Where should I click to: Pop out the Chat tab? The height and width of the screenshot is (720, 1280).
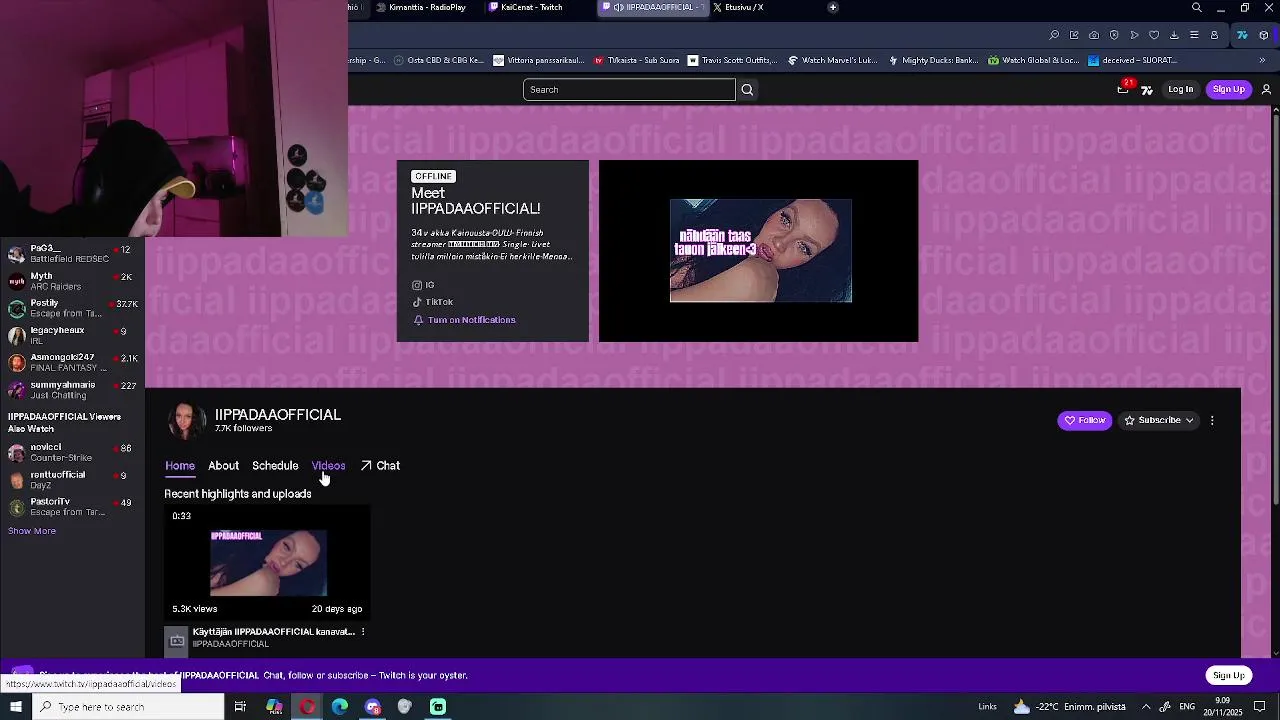point(380,466)
